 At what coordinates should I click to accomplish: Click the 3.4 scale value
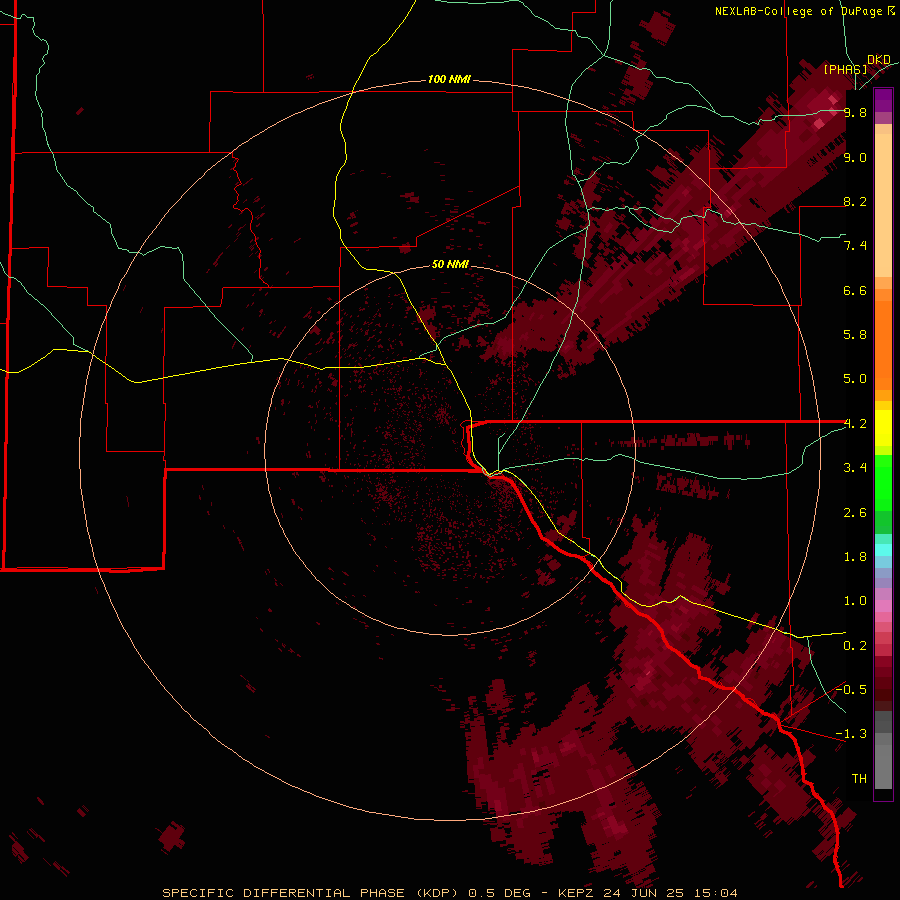tap(855, 468)
